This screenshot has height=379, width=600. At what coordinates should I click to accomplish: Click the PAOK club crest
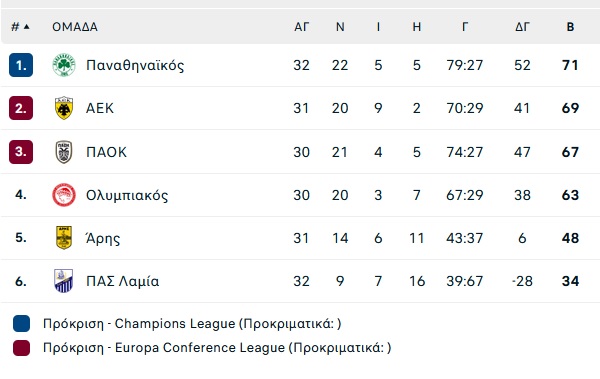click(x=64, y=152)
